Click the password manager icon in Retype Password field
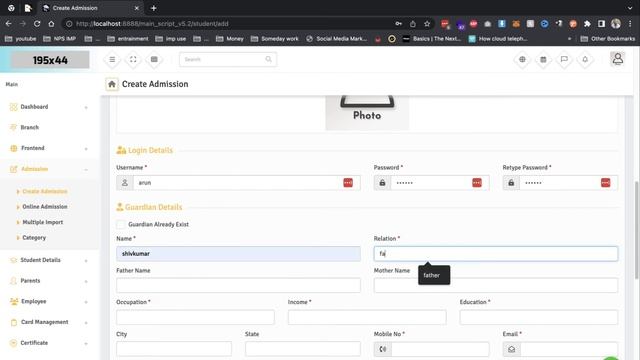Screen dimensions: 640x360 coord(605,183)
